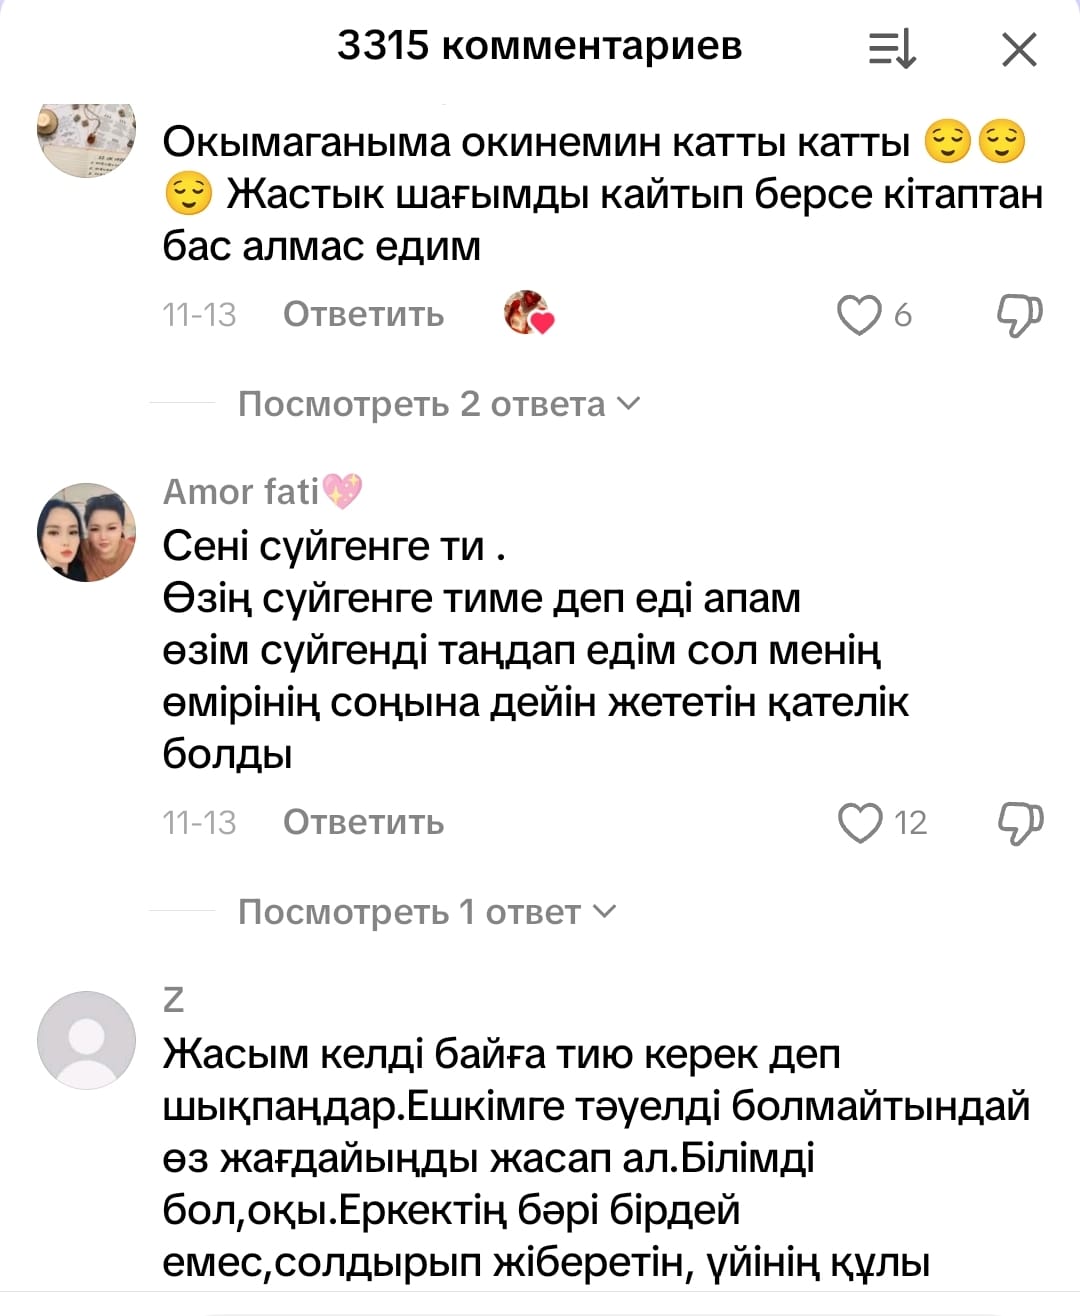Like the comment with 6 likes
The height and width of the screenshot is (1316, 1080).
(859, 315)
